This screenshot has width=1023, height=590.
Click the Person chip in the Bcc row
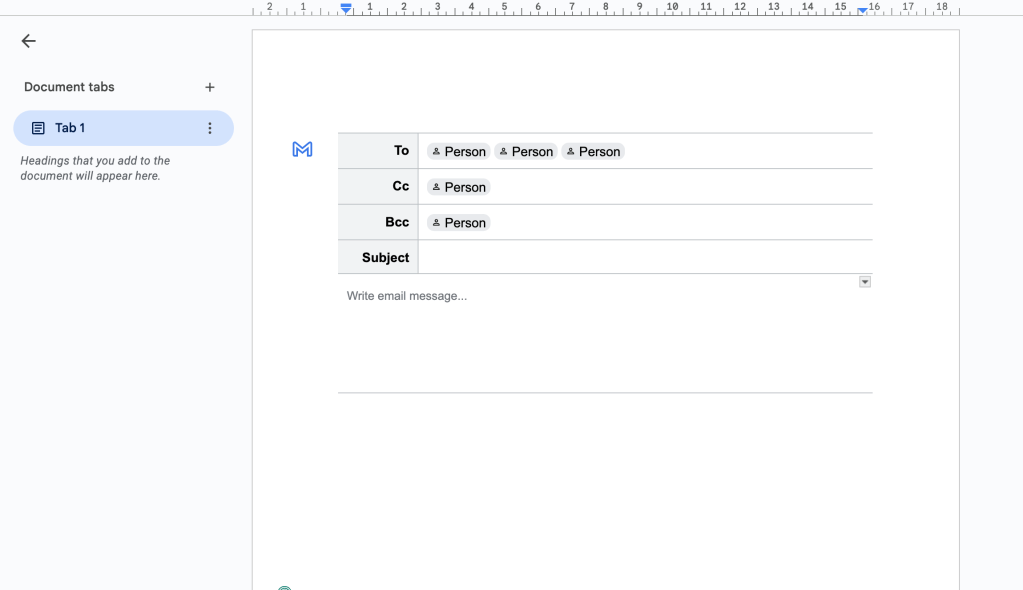(458, 223)
